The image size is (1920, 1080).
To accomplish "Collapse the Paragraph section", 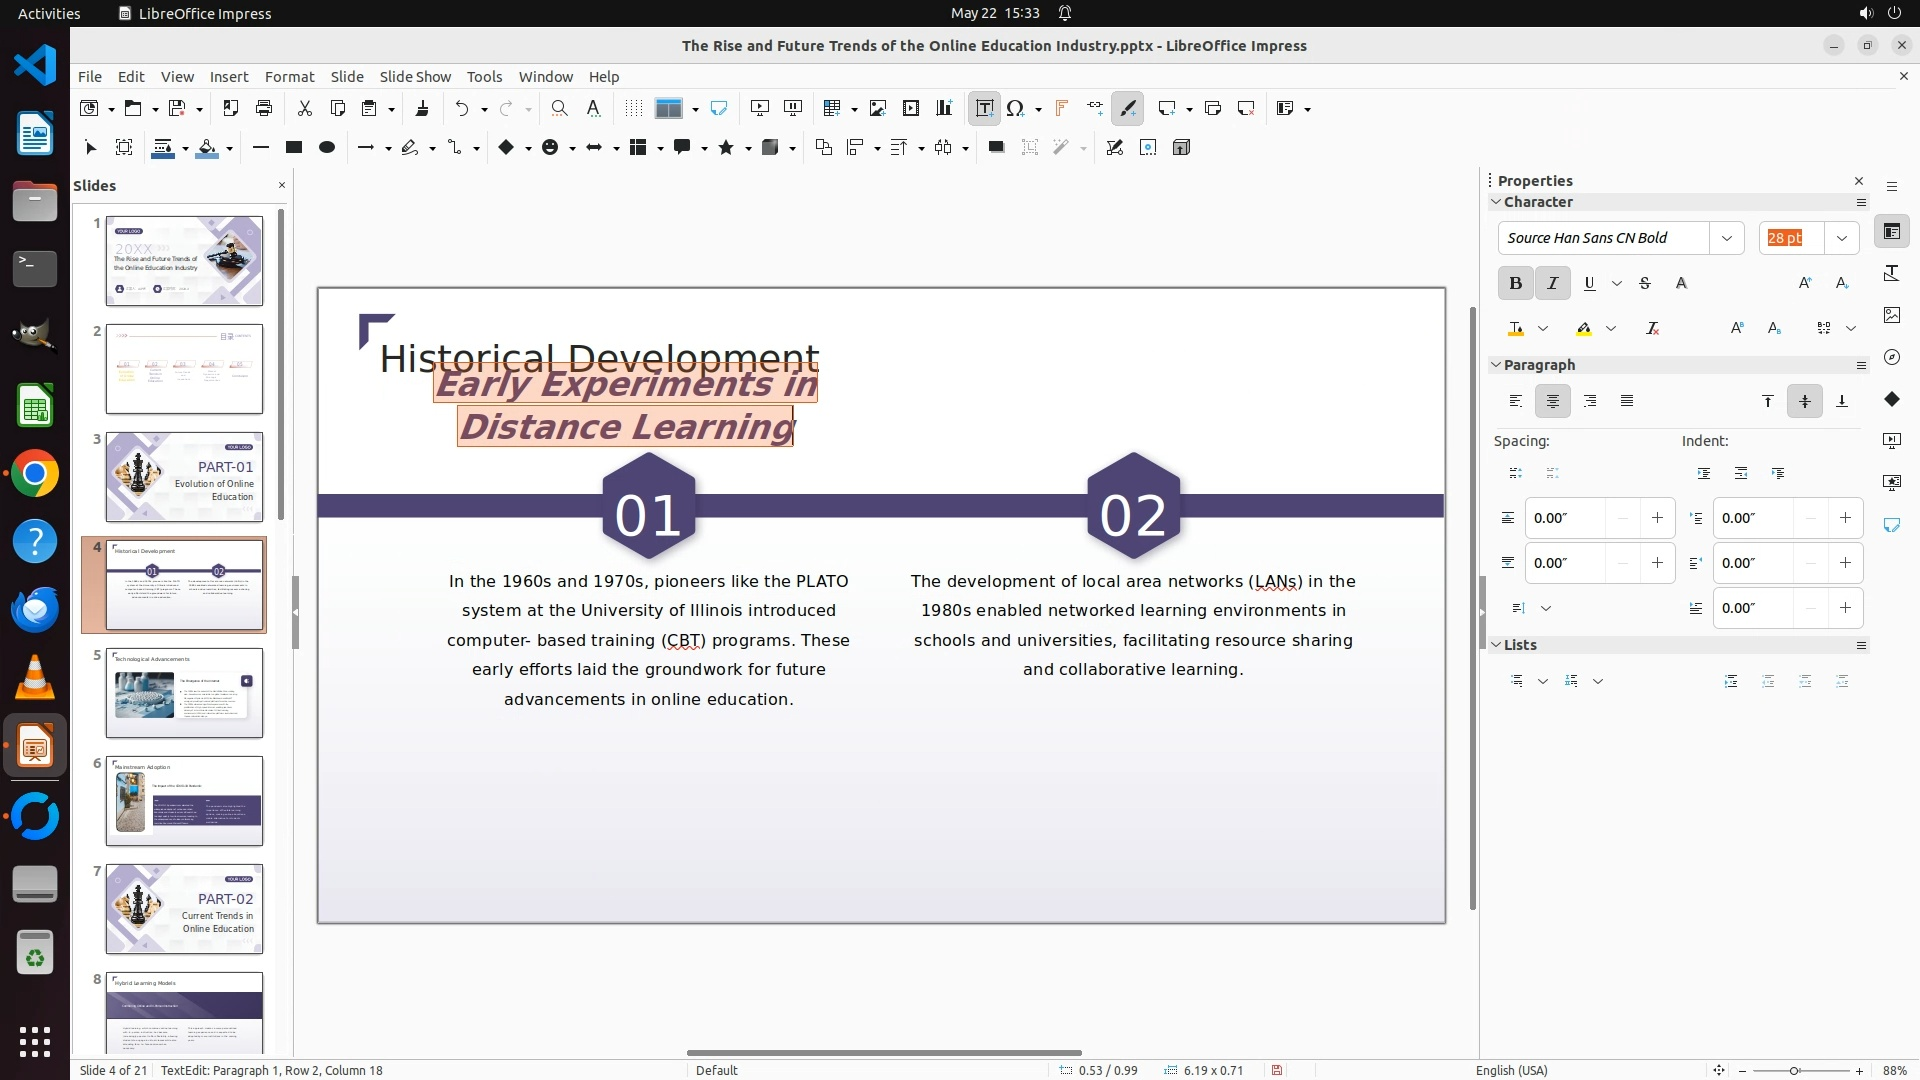I will (x=1497, y=365).
